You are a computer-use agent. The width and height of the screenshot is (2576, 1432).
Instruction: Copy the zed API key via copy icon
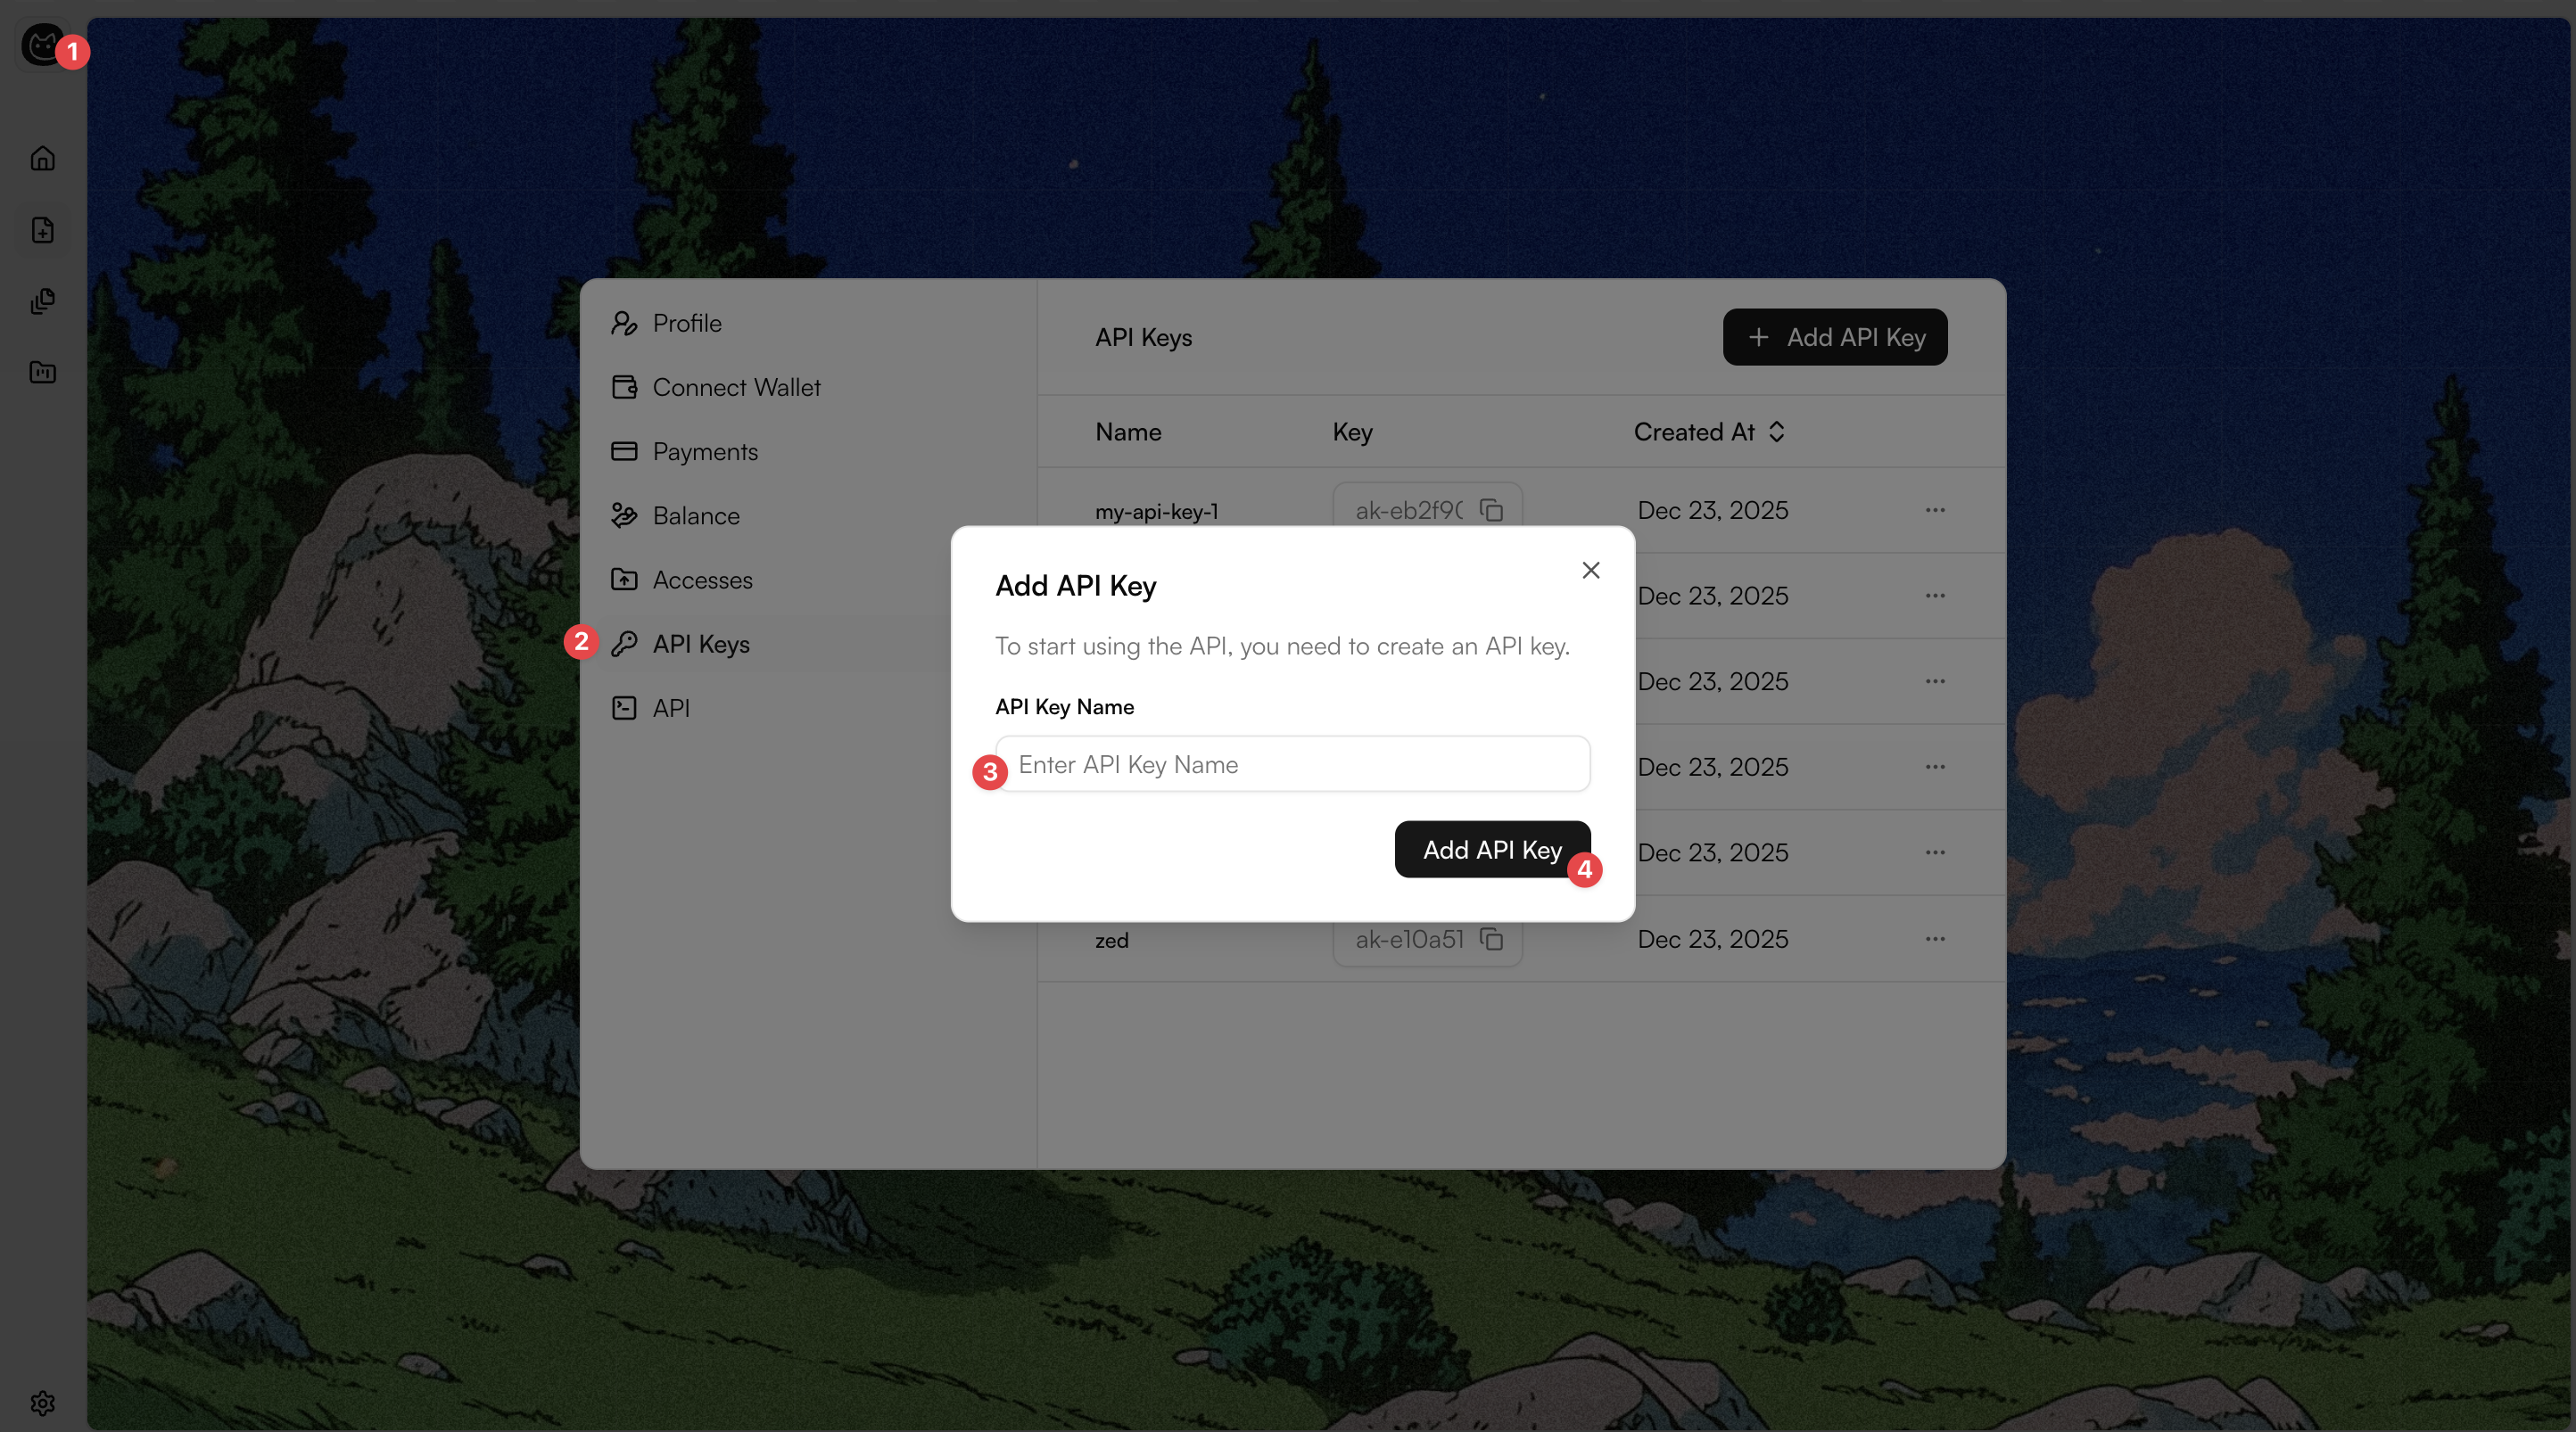coord(1491,939)
